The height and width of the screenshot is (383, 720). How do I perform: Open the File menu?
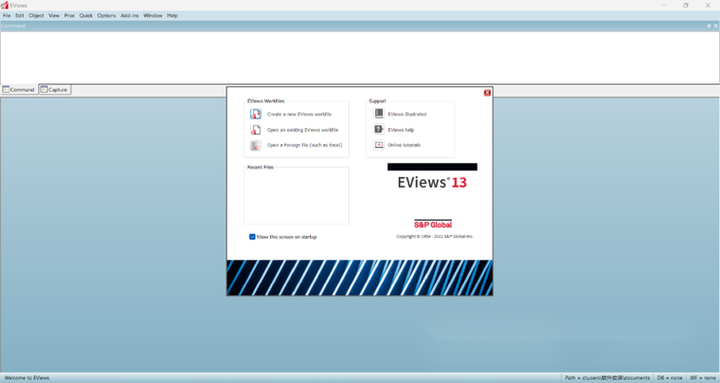click(7, 16)
